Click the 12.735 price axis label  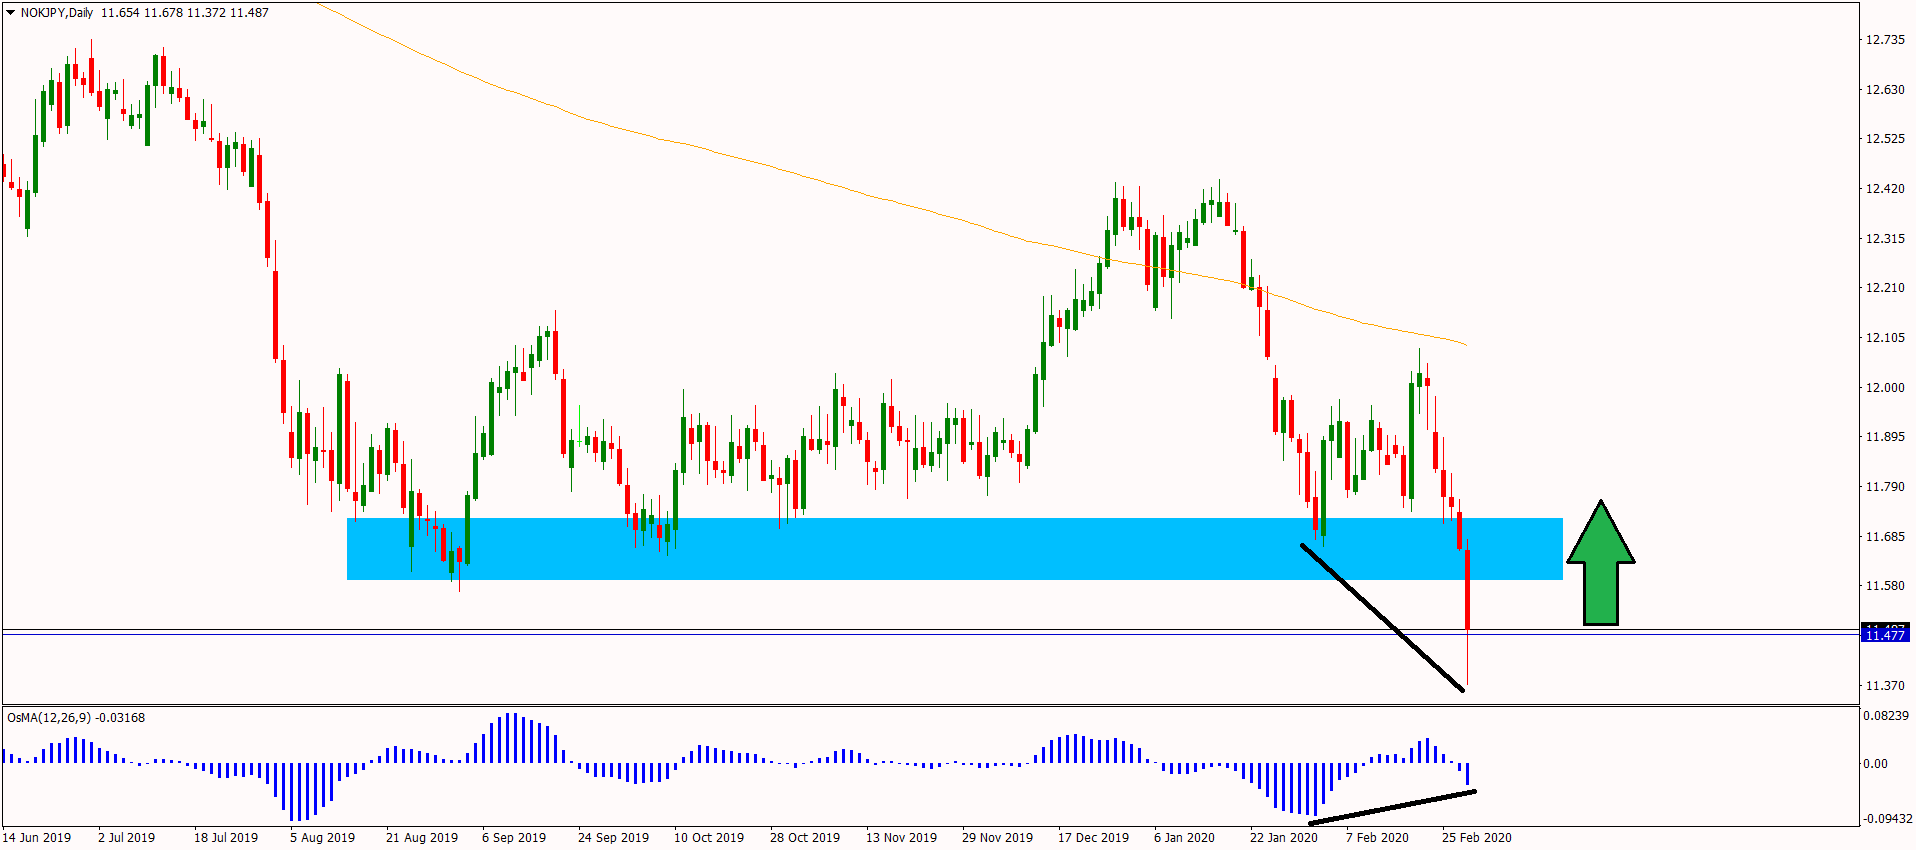pyautogui.click(x=1885, y=40)
